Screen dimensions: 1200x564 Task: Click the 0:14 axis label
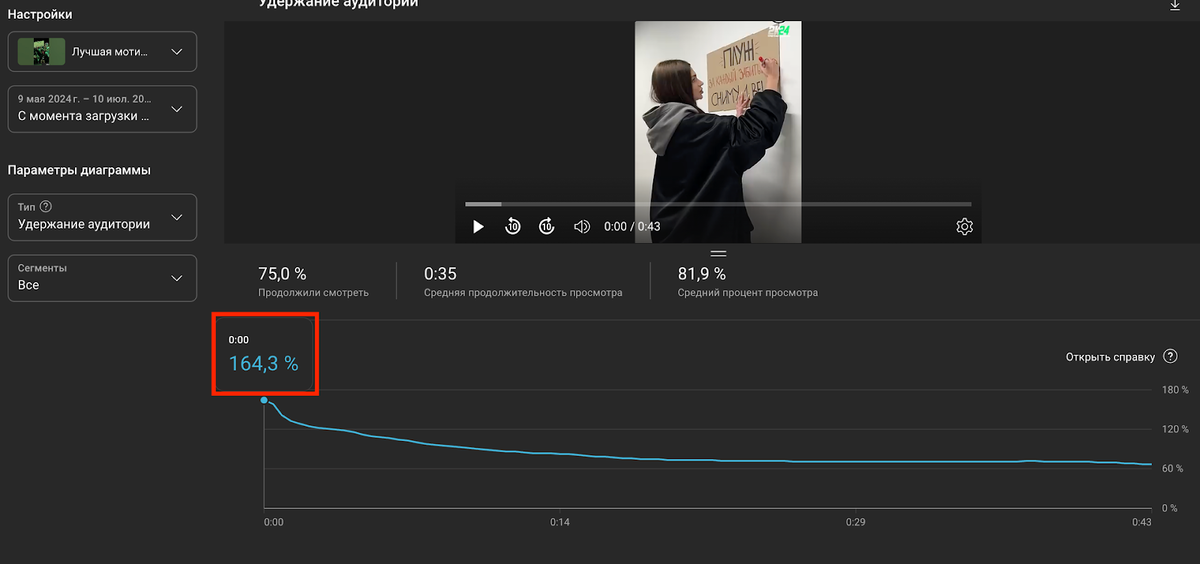[x=560, y=523]
